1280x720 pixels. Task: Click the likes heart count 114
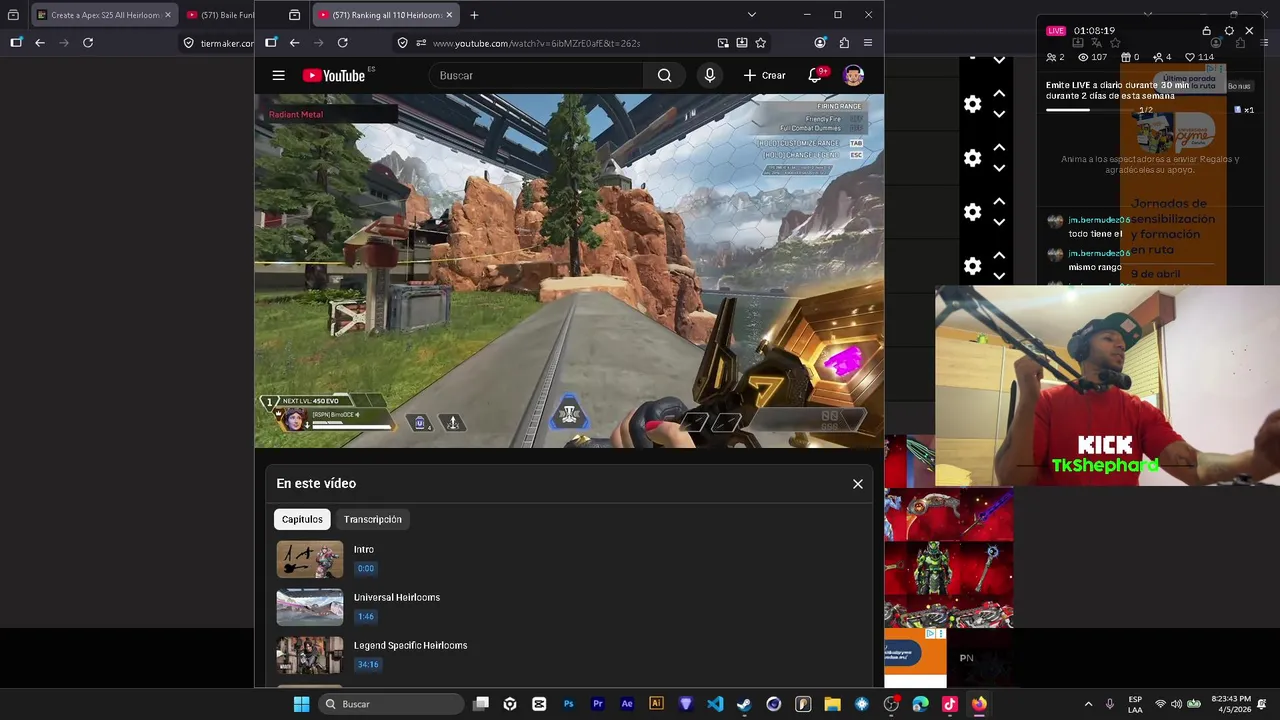tap(1199, 57)
